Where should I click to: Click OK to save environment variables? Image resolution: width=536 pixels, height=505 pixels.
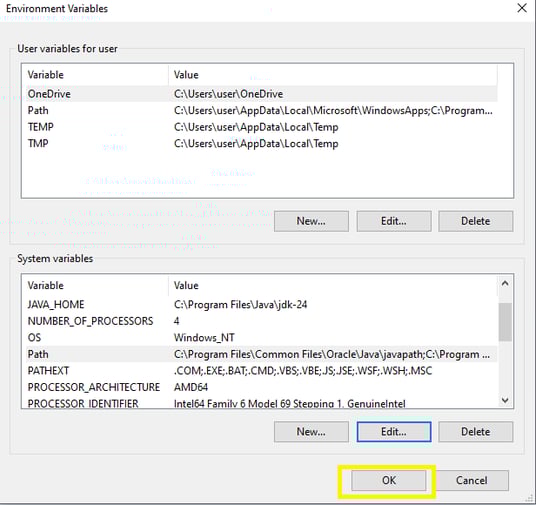389,480
